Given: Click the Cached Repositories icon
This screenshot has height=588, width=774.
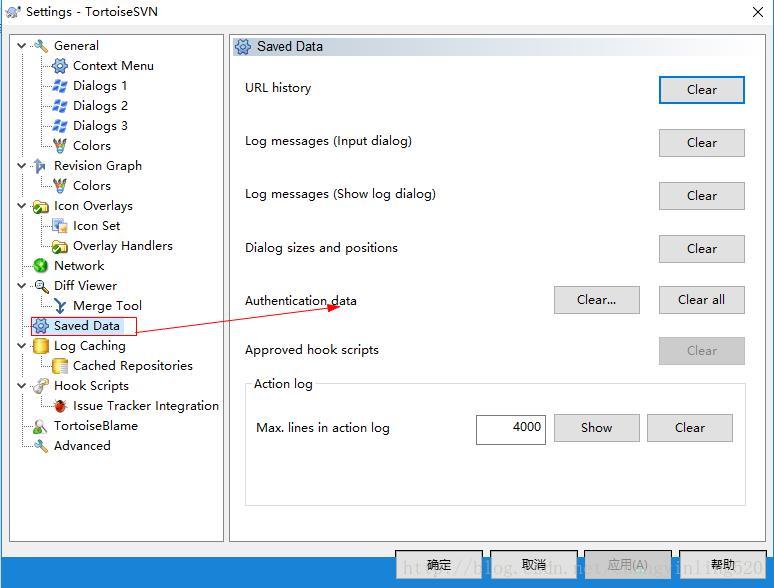Looking at the screenshot, I should (60, 366).
